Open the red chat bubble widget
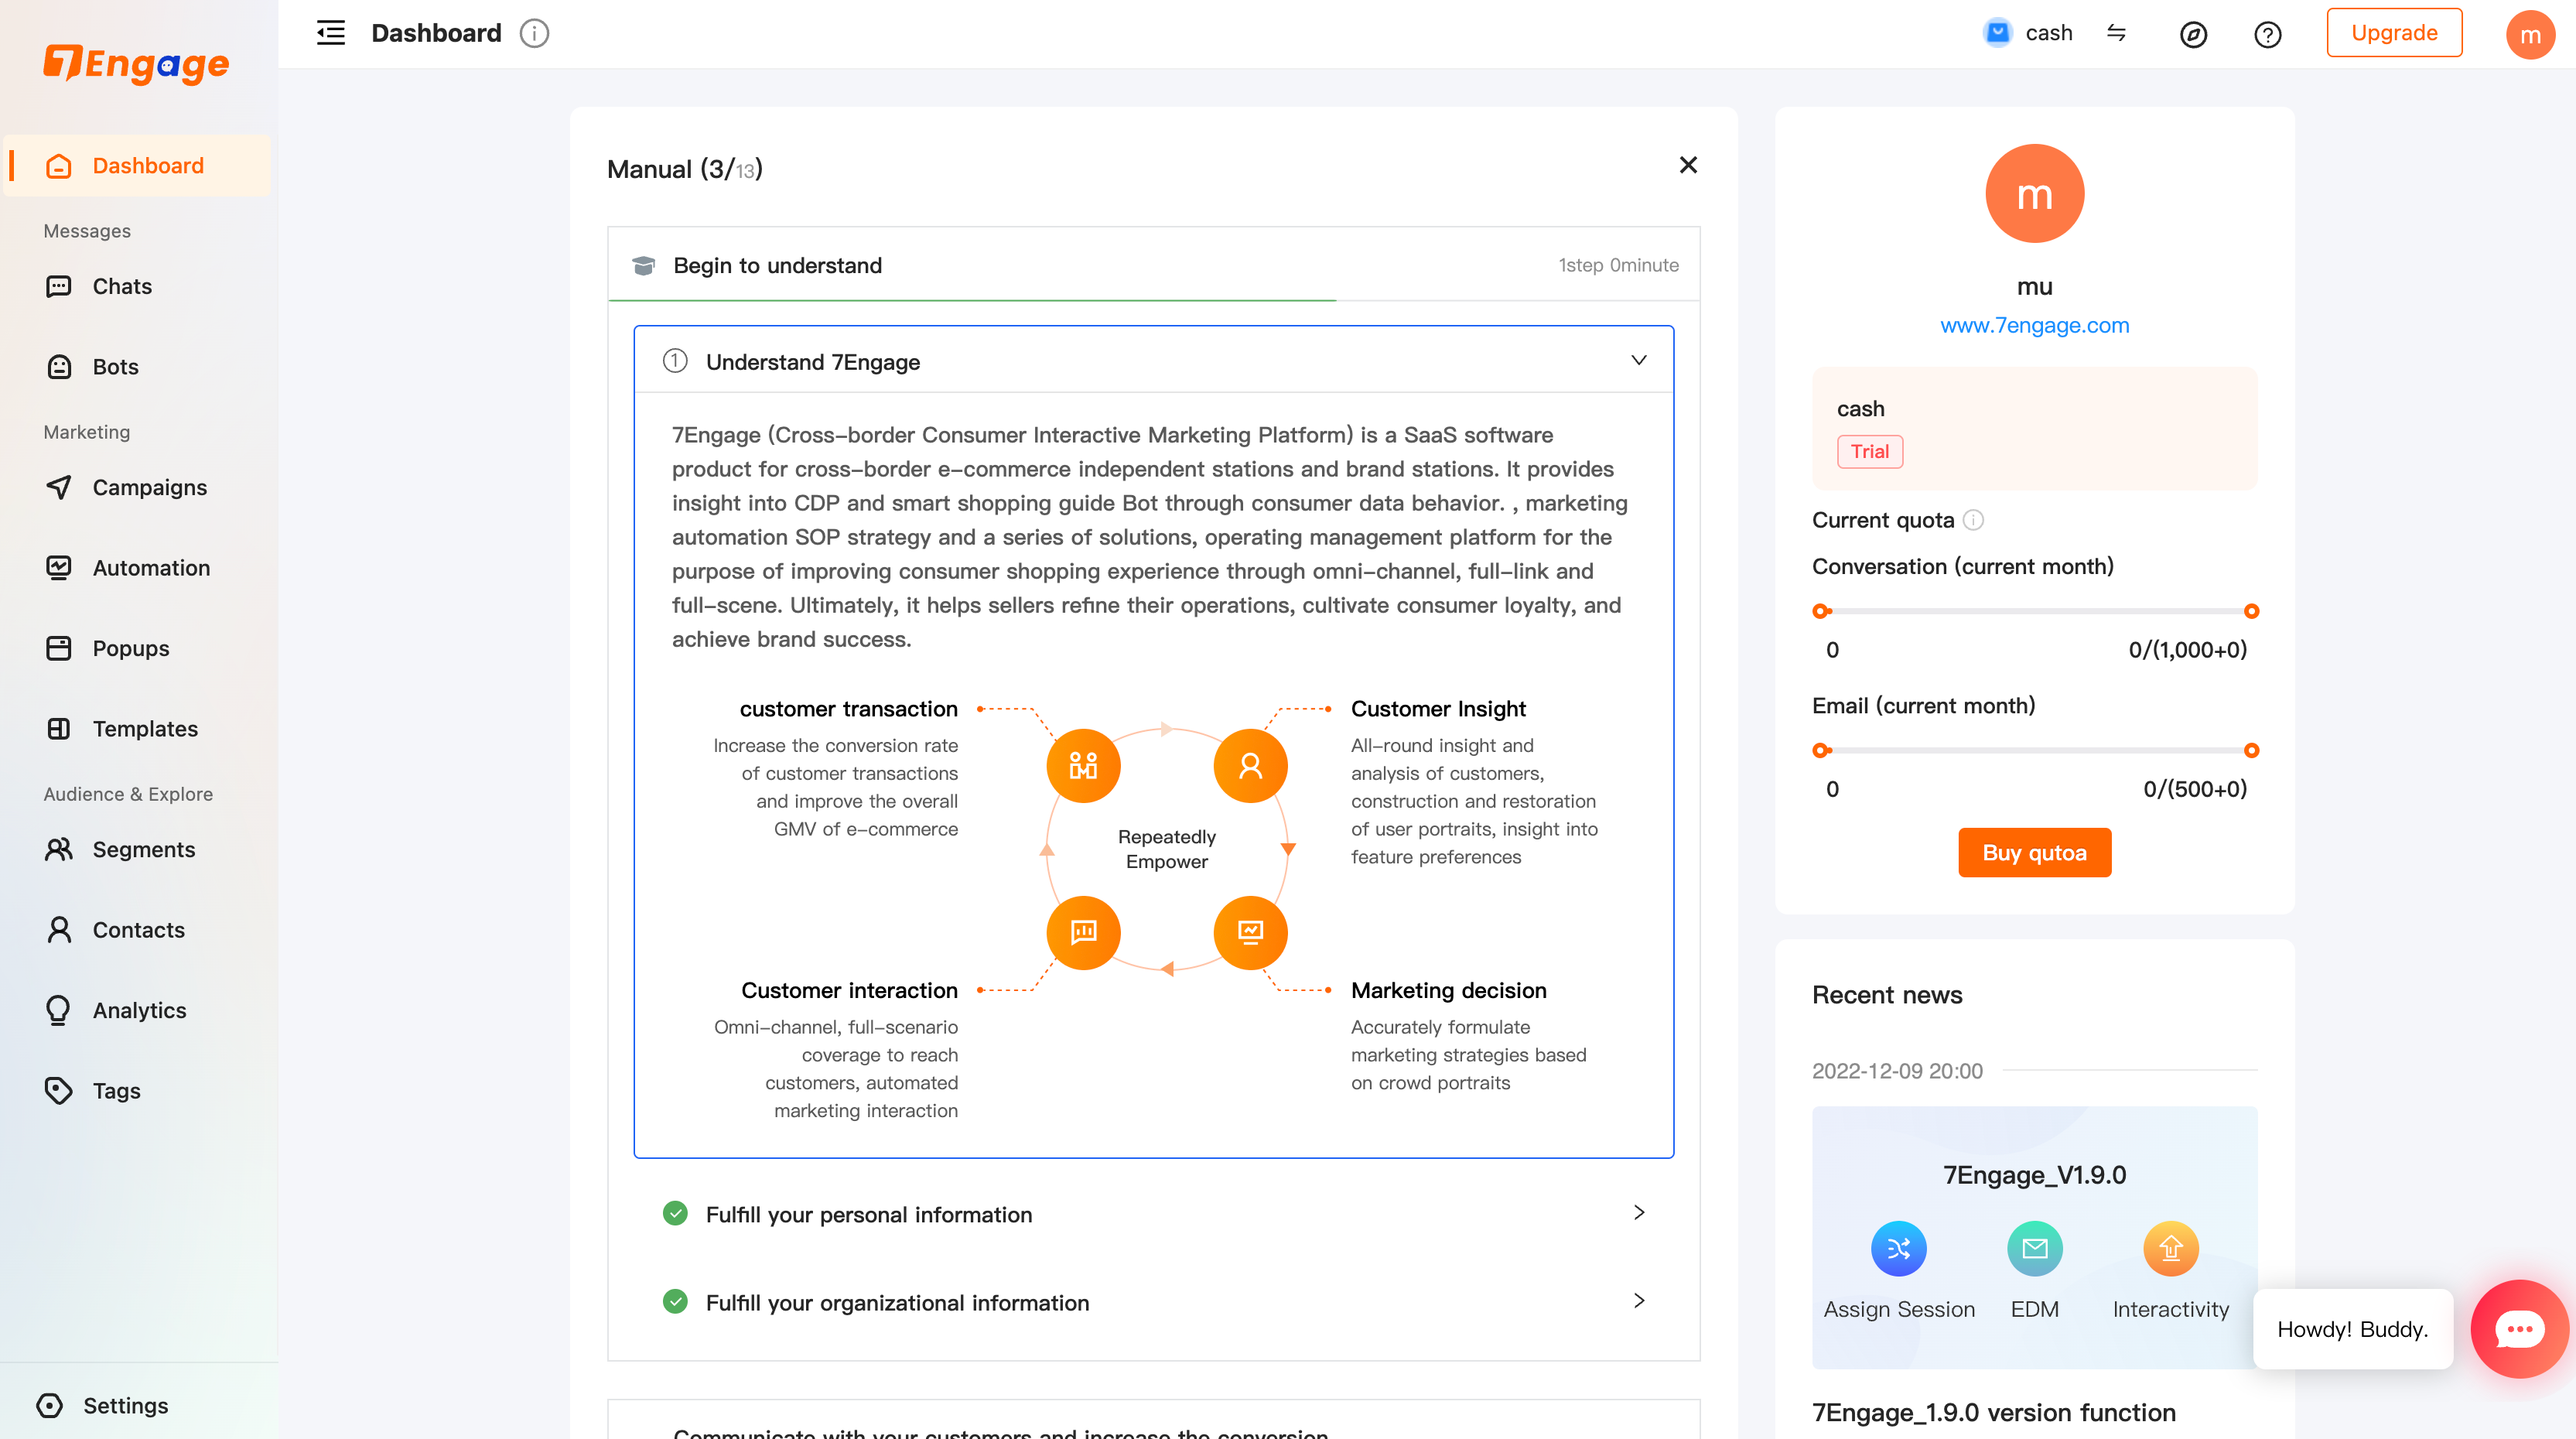Viewport: 2576px width, 1439px height. click(2519, 1328)
